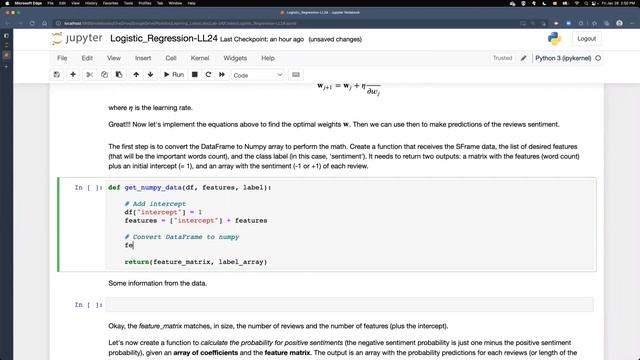This screenshot has width=640, height=360.
Task: Restart kernel and run all cells icon
Action: coord(222,75)
